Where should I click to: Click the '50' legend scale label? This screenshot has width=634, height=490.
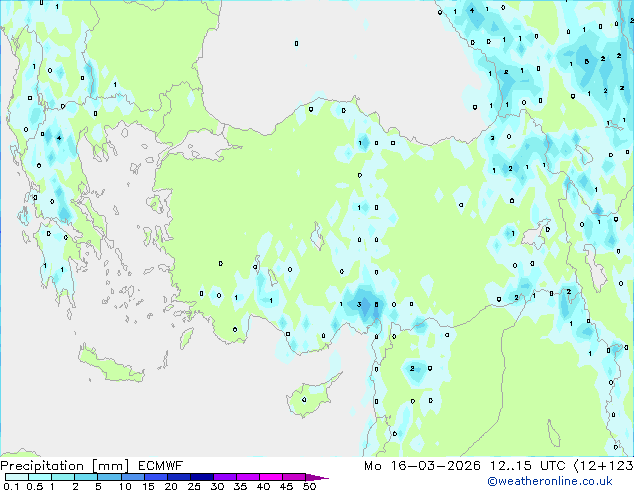click(x=310, y=486)
